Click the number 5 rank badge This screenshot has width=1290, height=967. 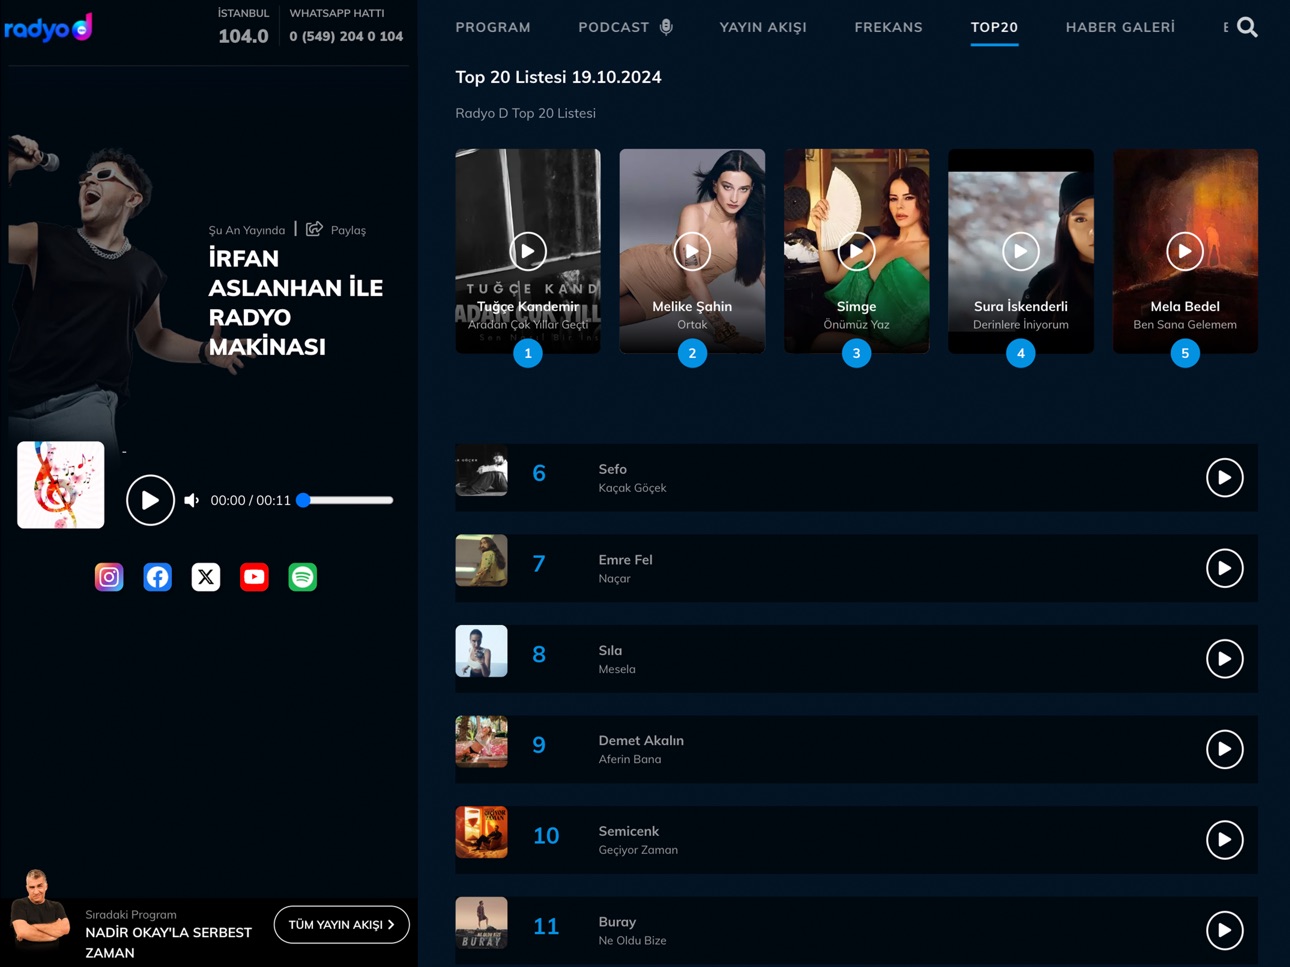click(1185, 353)
